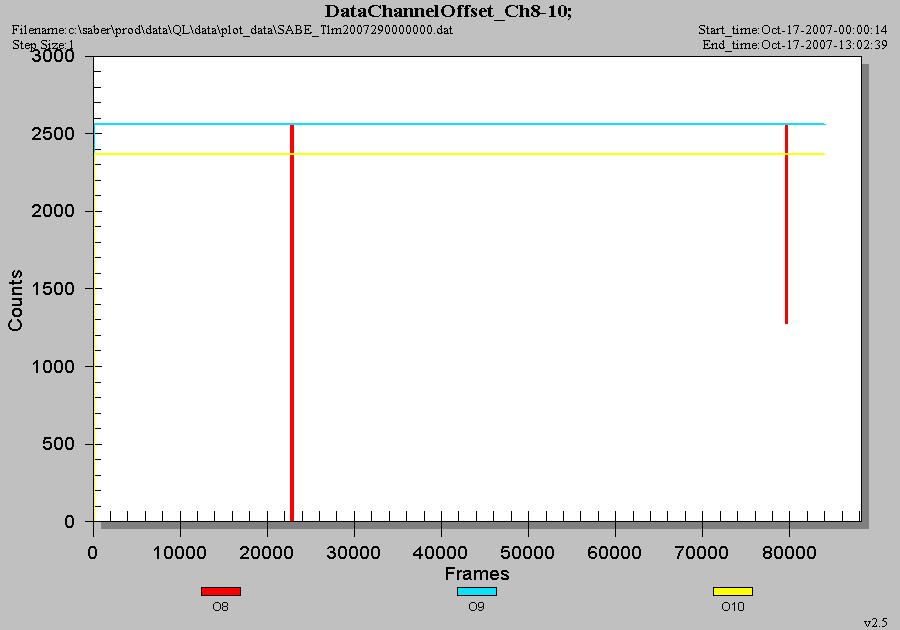Click the 3000 y-axis tick label

[53, 56]
